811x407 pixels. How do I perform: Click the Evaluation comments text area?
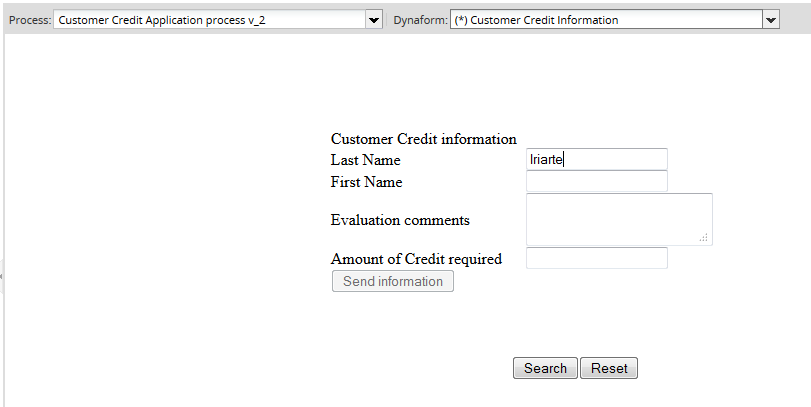point(618,218)
